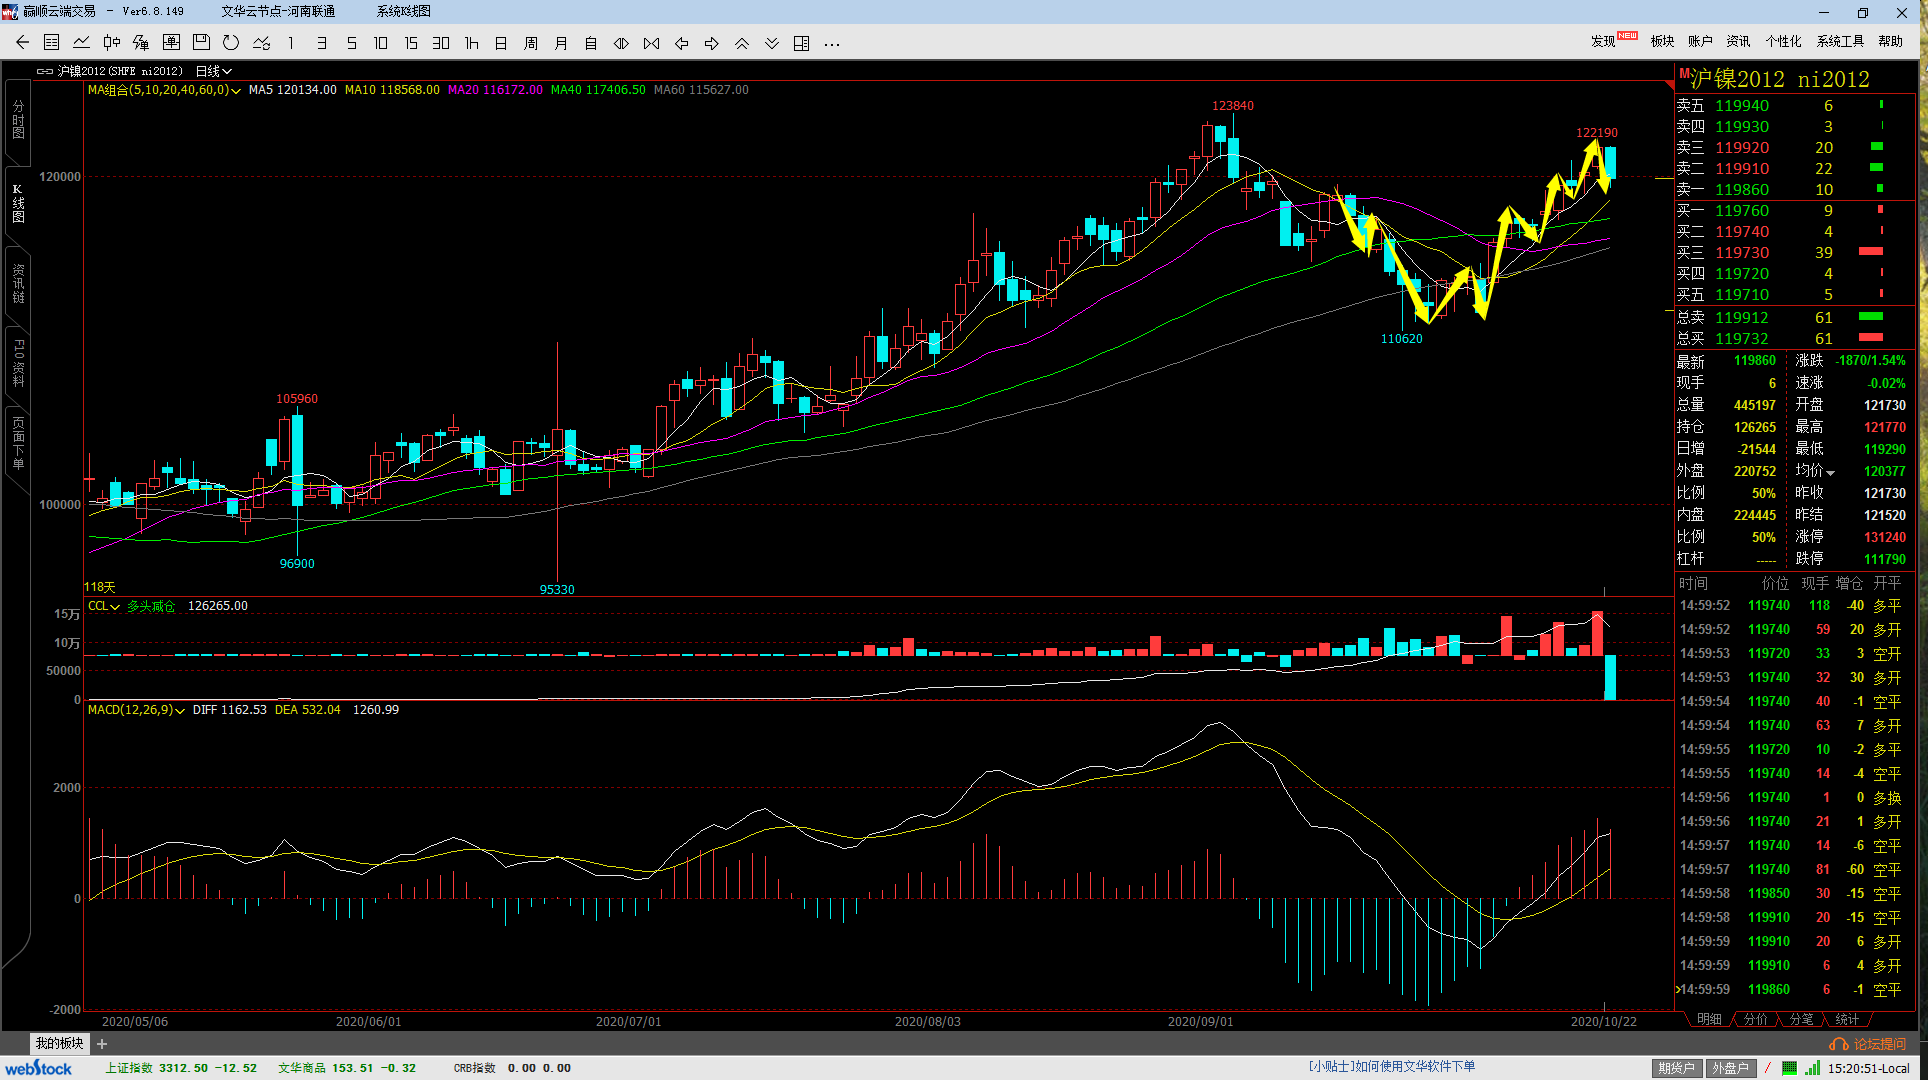This screenshot has width=1928, height=1080.
Task: Click the split panel layout icon
Action: (x=801, y=43)
